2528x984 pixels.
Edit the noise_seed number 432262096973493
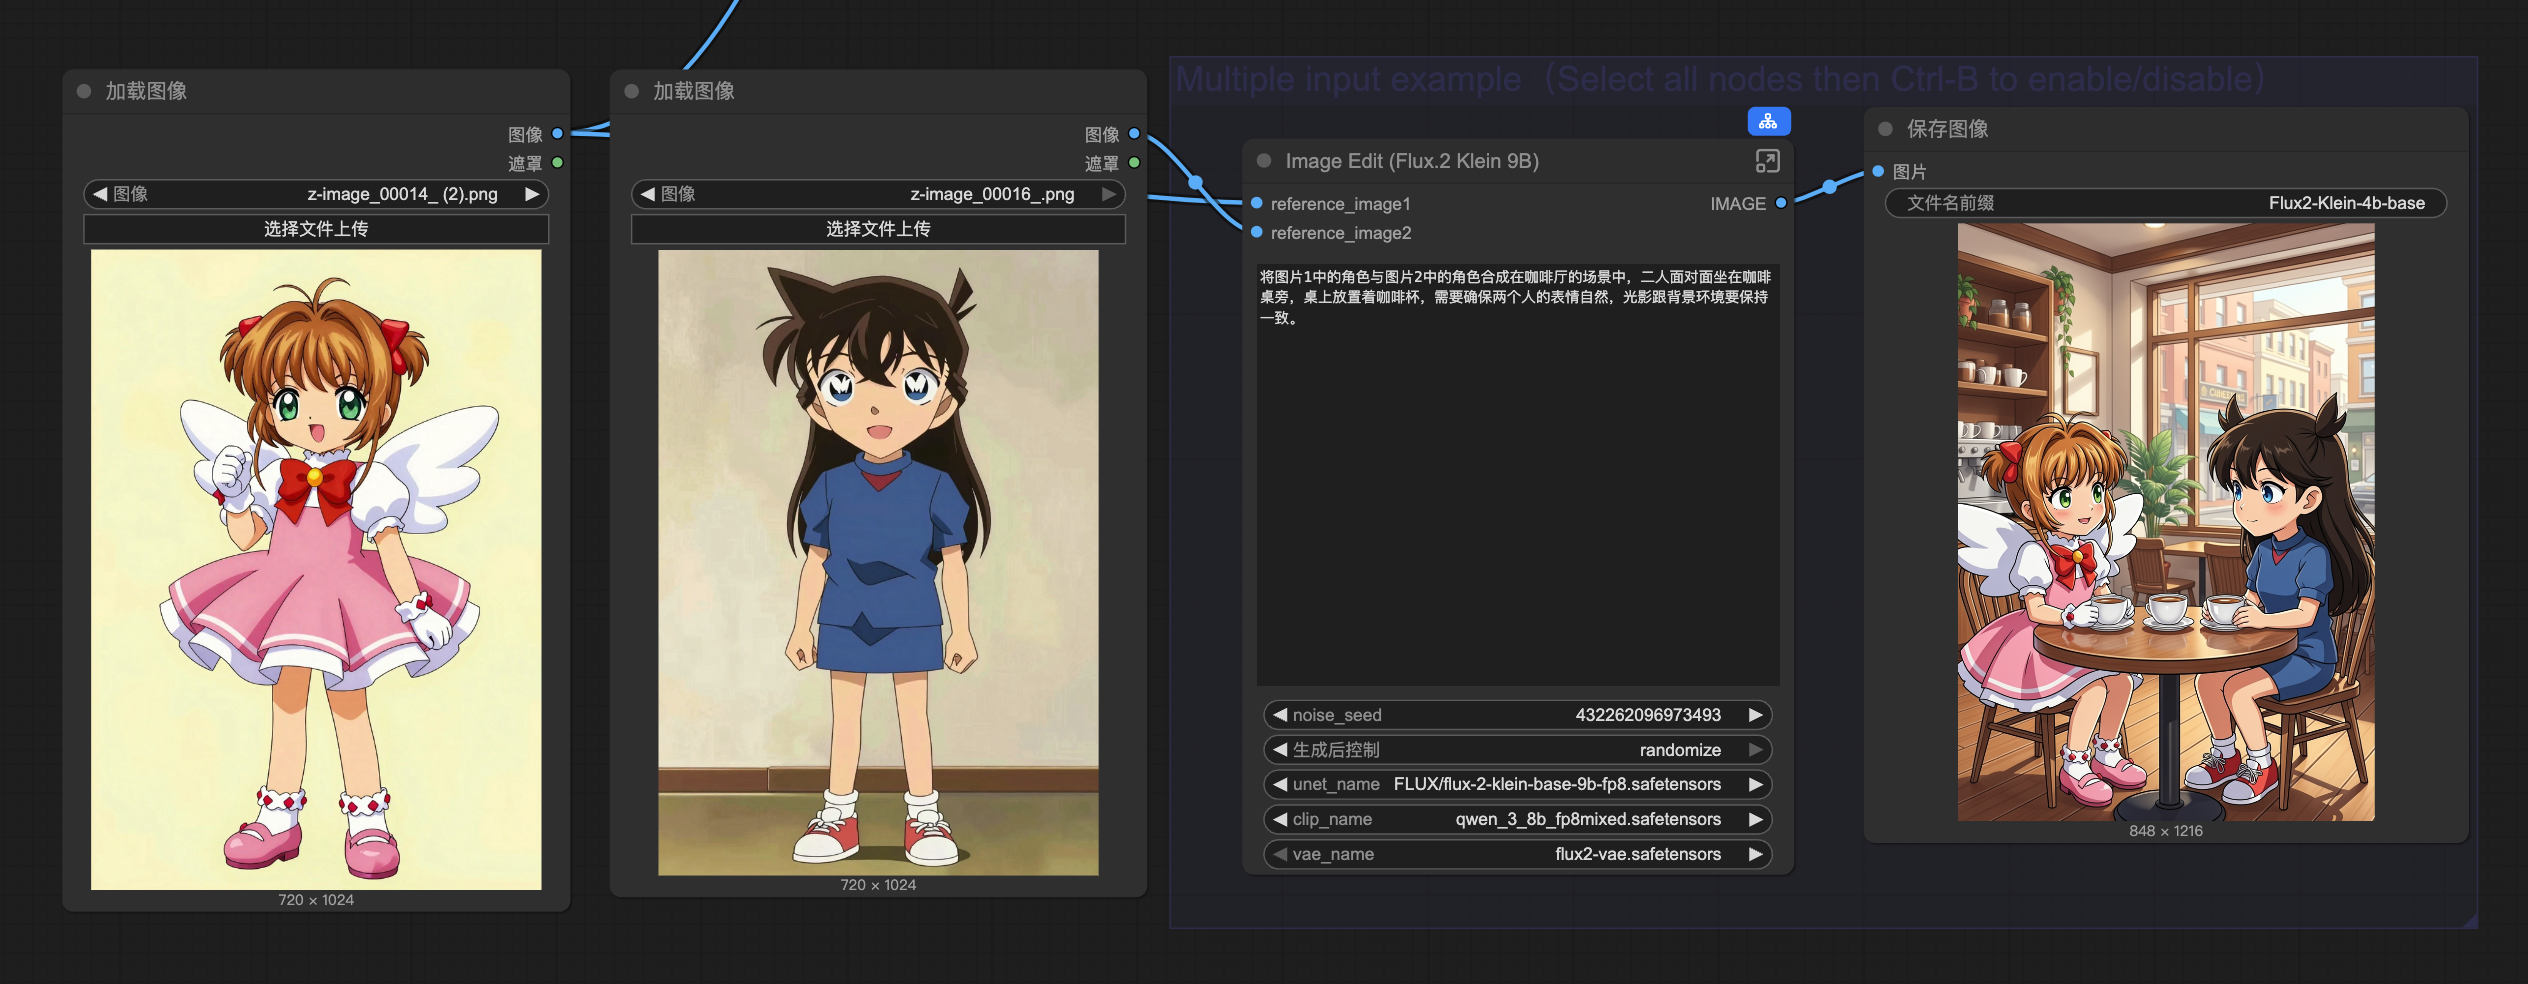click(1648, 715)
